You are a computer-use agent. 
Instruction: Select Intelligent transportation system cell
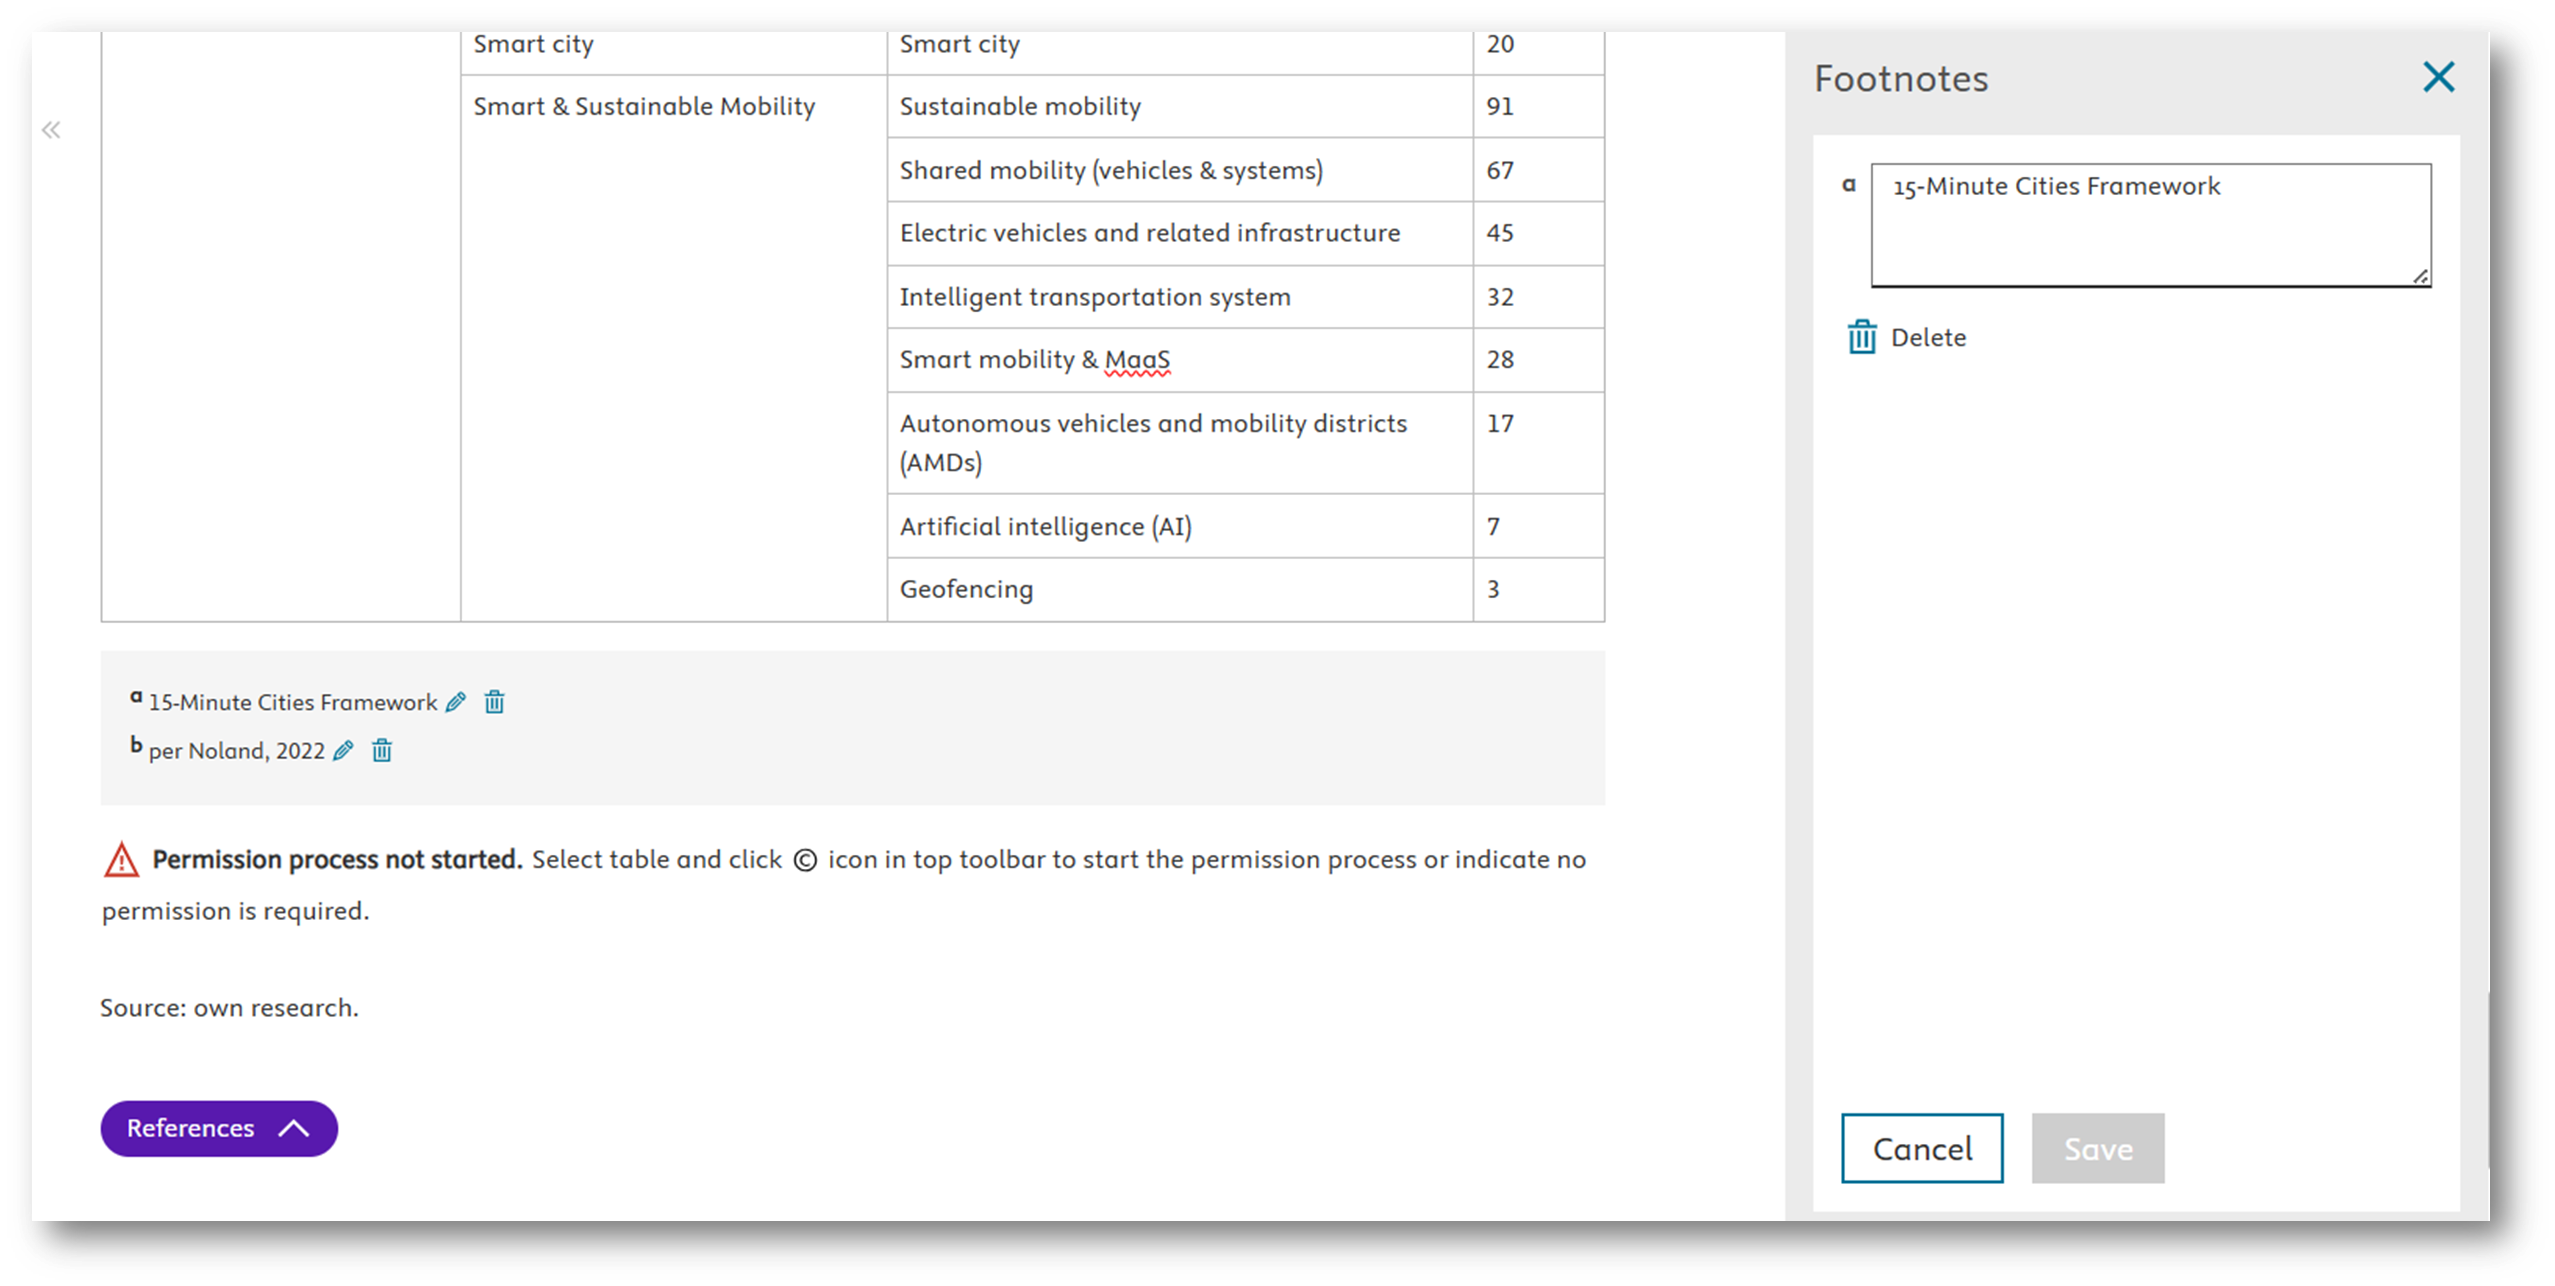click(1179, 297)
